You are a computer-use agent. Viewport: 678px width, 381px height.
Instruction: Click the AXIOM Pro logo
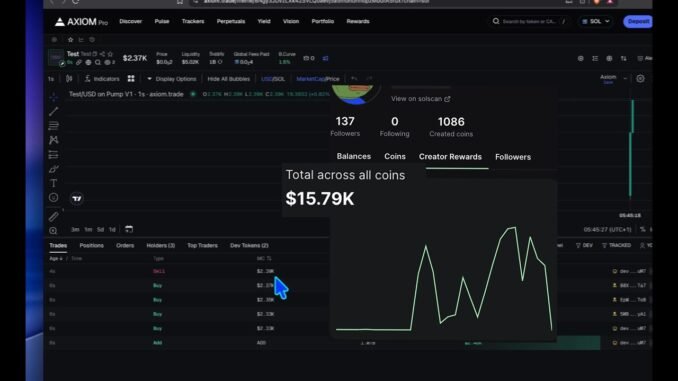(x=81, y=22)
